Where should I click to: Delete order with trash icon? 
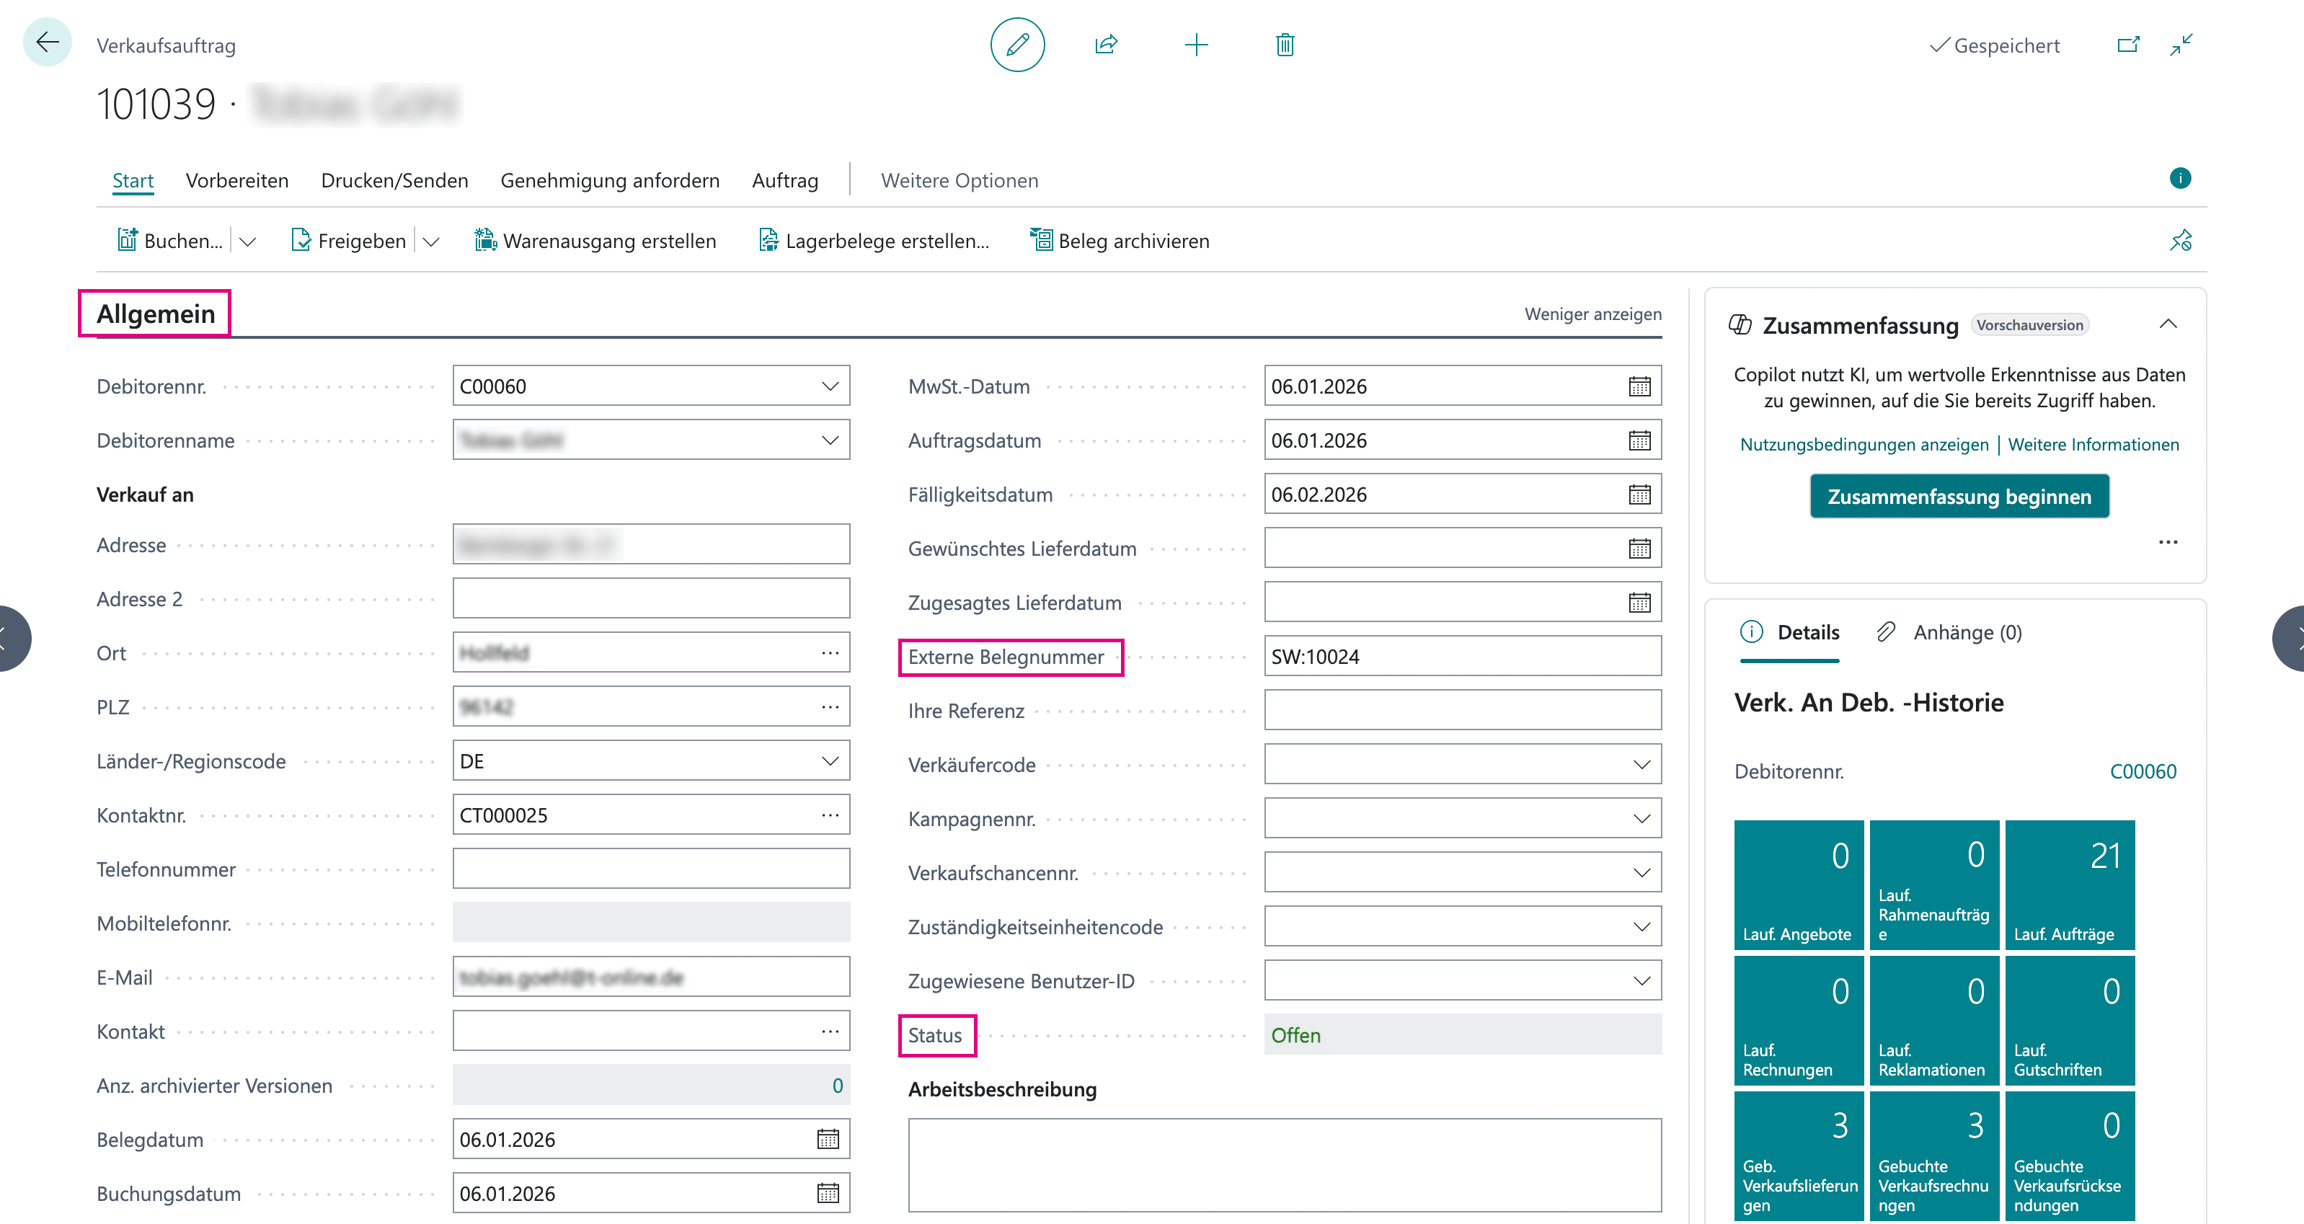(1285, 45)
